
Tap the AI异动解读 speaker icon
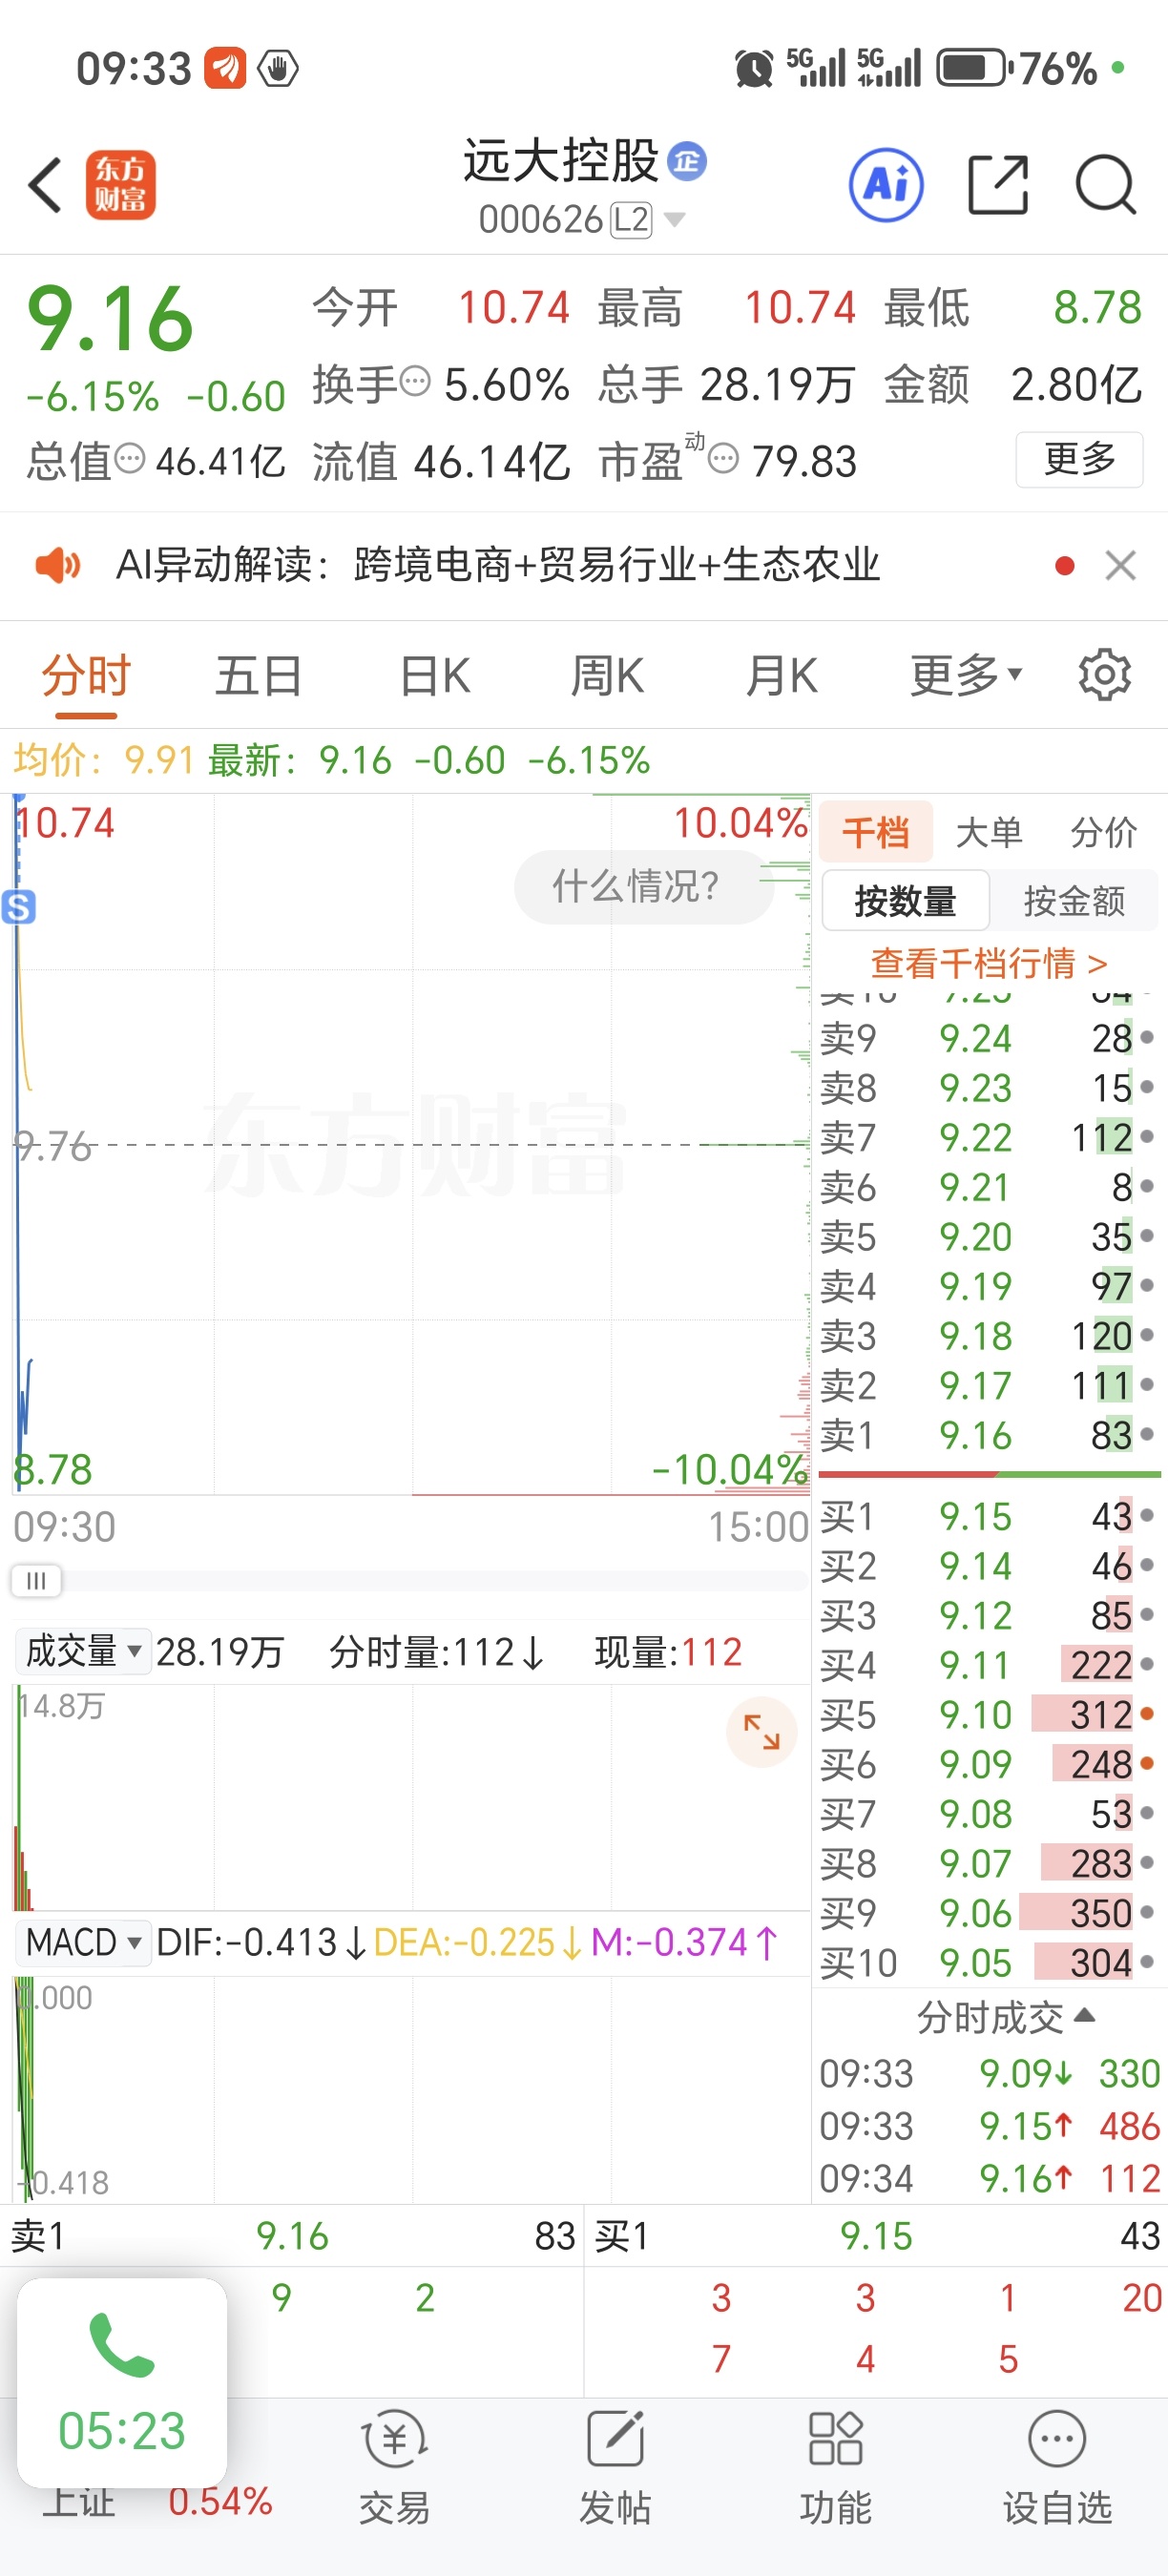58,566
